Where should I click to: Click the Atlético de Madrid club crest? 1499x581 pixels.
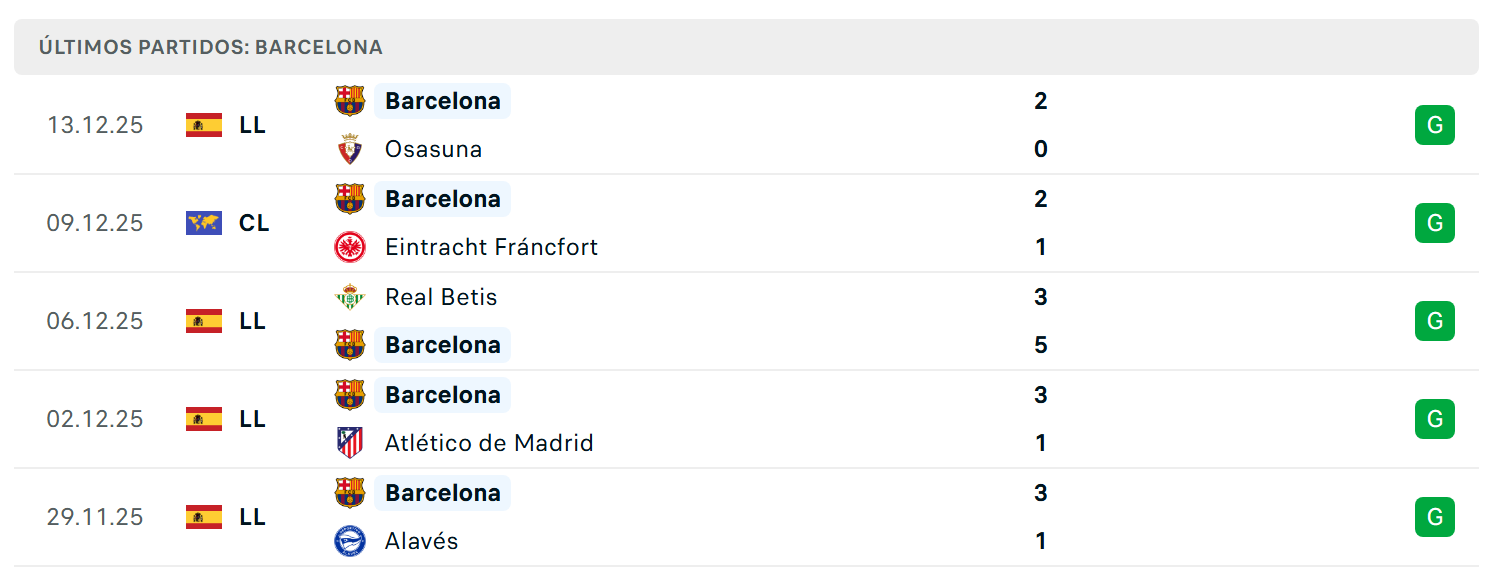click(x=350, y=443)
